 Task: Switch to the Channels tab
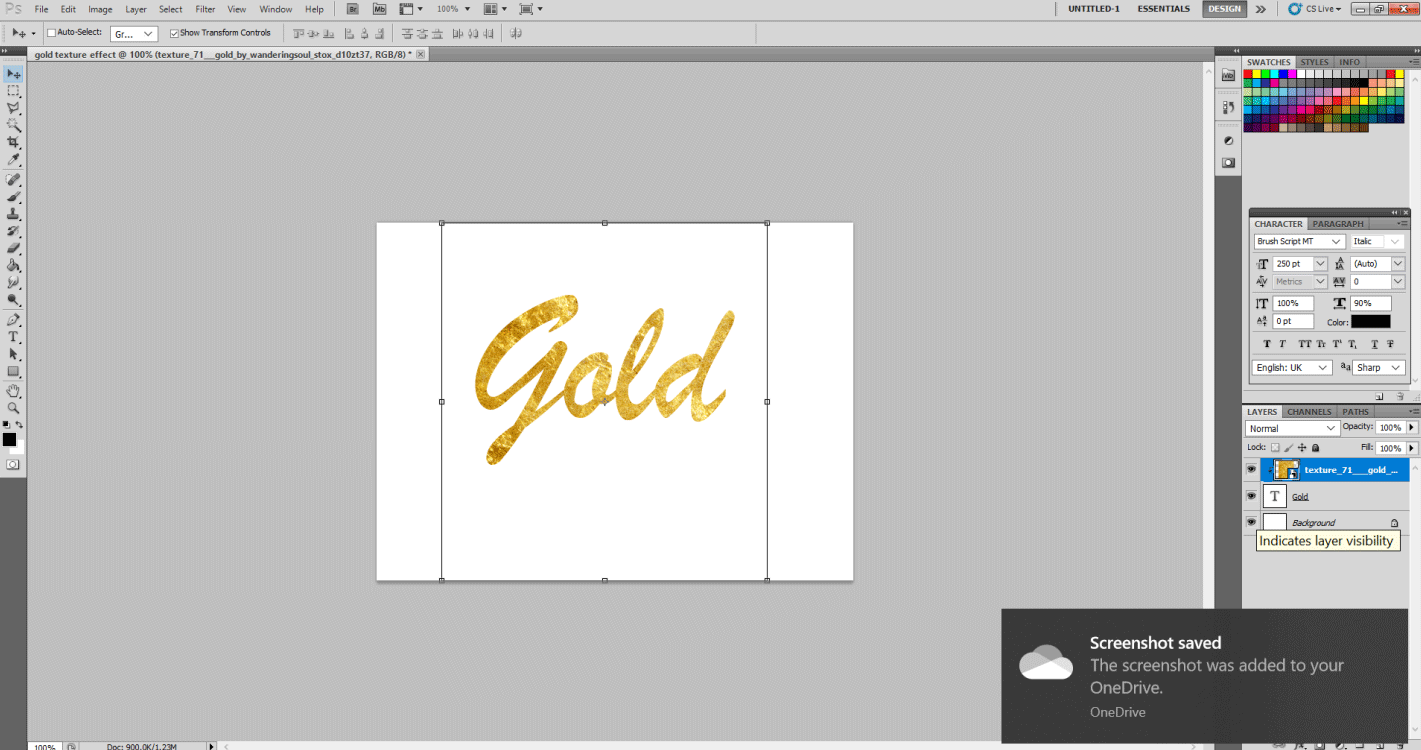click(1308, 411)
